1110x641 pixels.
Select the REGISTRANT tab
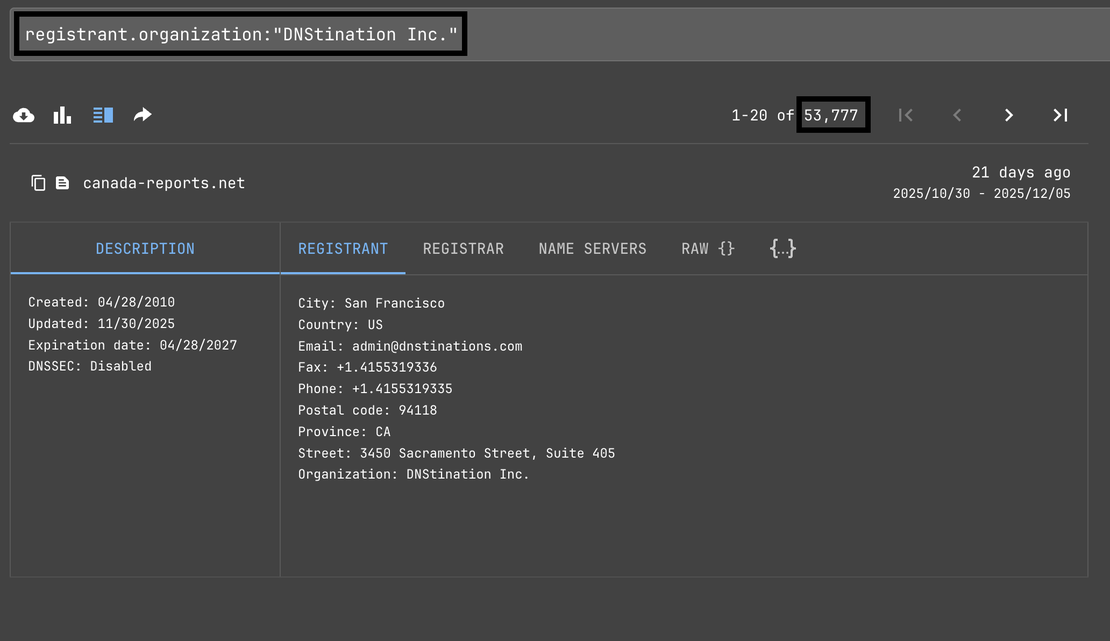(343, 249)
